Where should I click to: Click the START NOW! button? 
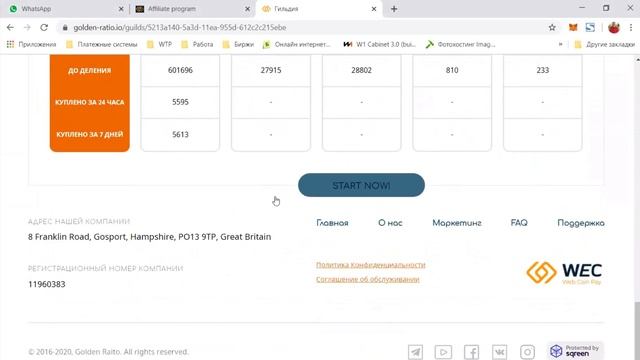361,185
